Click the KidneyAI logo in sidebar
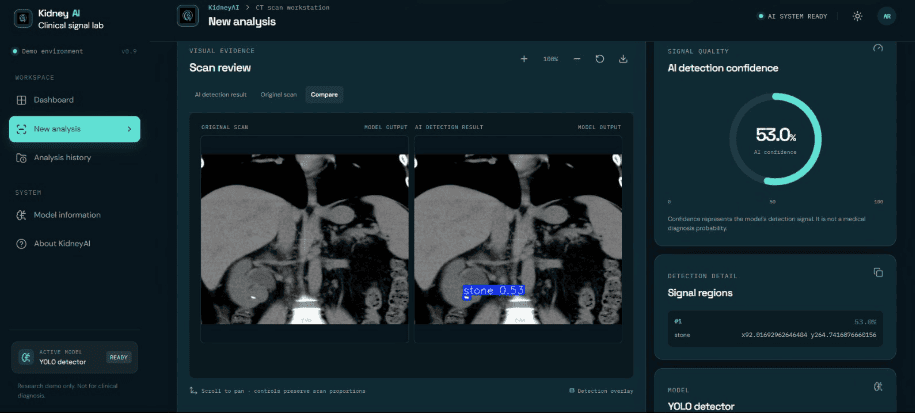The height and width of the screenshot is (413, 915). click(23, 18)
